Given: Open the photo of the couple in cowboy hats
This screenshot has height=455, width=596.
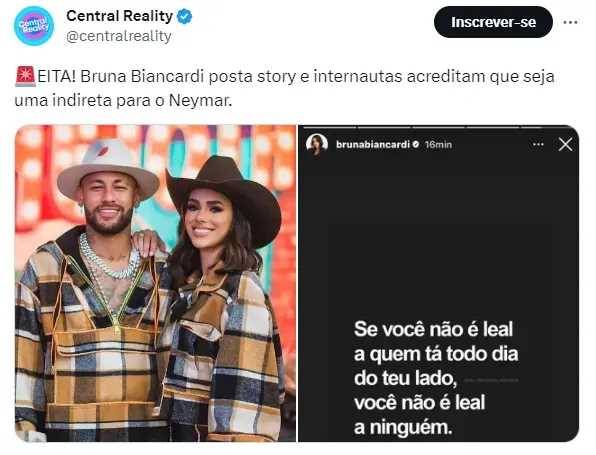Looking at the screenshot, I should click(155, 283).
